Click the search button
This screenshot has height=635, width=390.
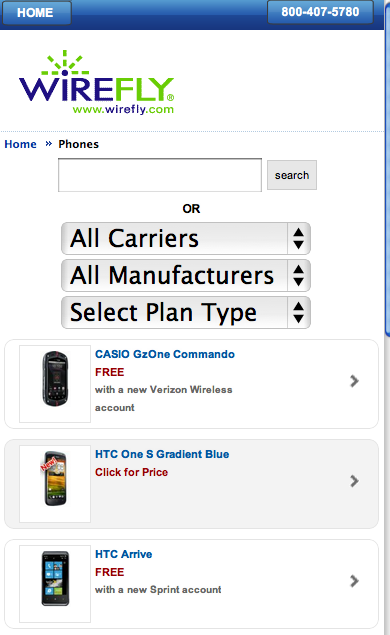click(x=292, y=175)
